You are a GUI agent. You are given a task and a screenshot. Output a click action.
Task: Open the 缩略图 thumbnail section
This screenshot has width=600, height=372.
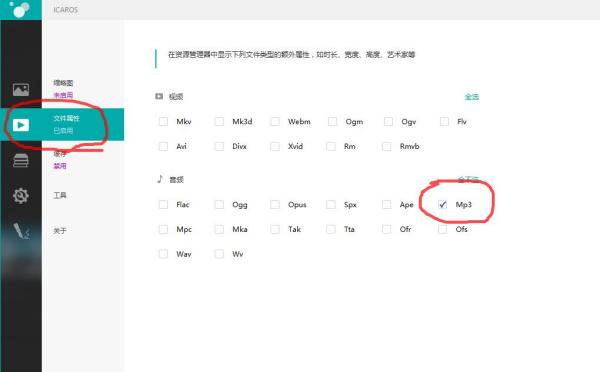click(63, 83)
